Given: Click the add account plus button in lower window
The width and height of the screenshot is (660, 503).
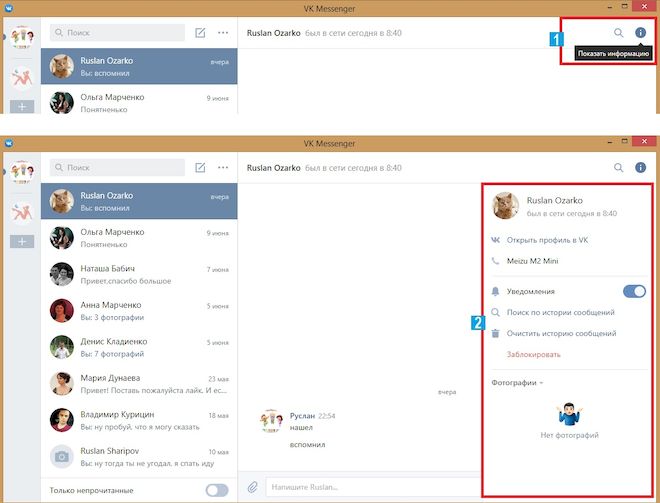Looking at the screenshot, I should pos(22,242).
